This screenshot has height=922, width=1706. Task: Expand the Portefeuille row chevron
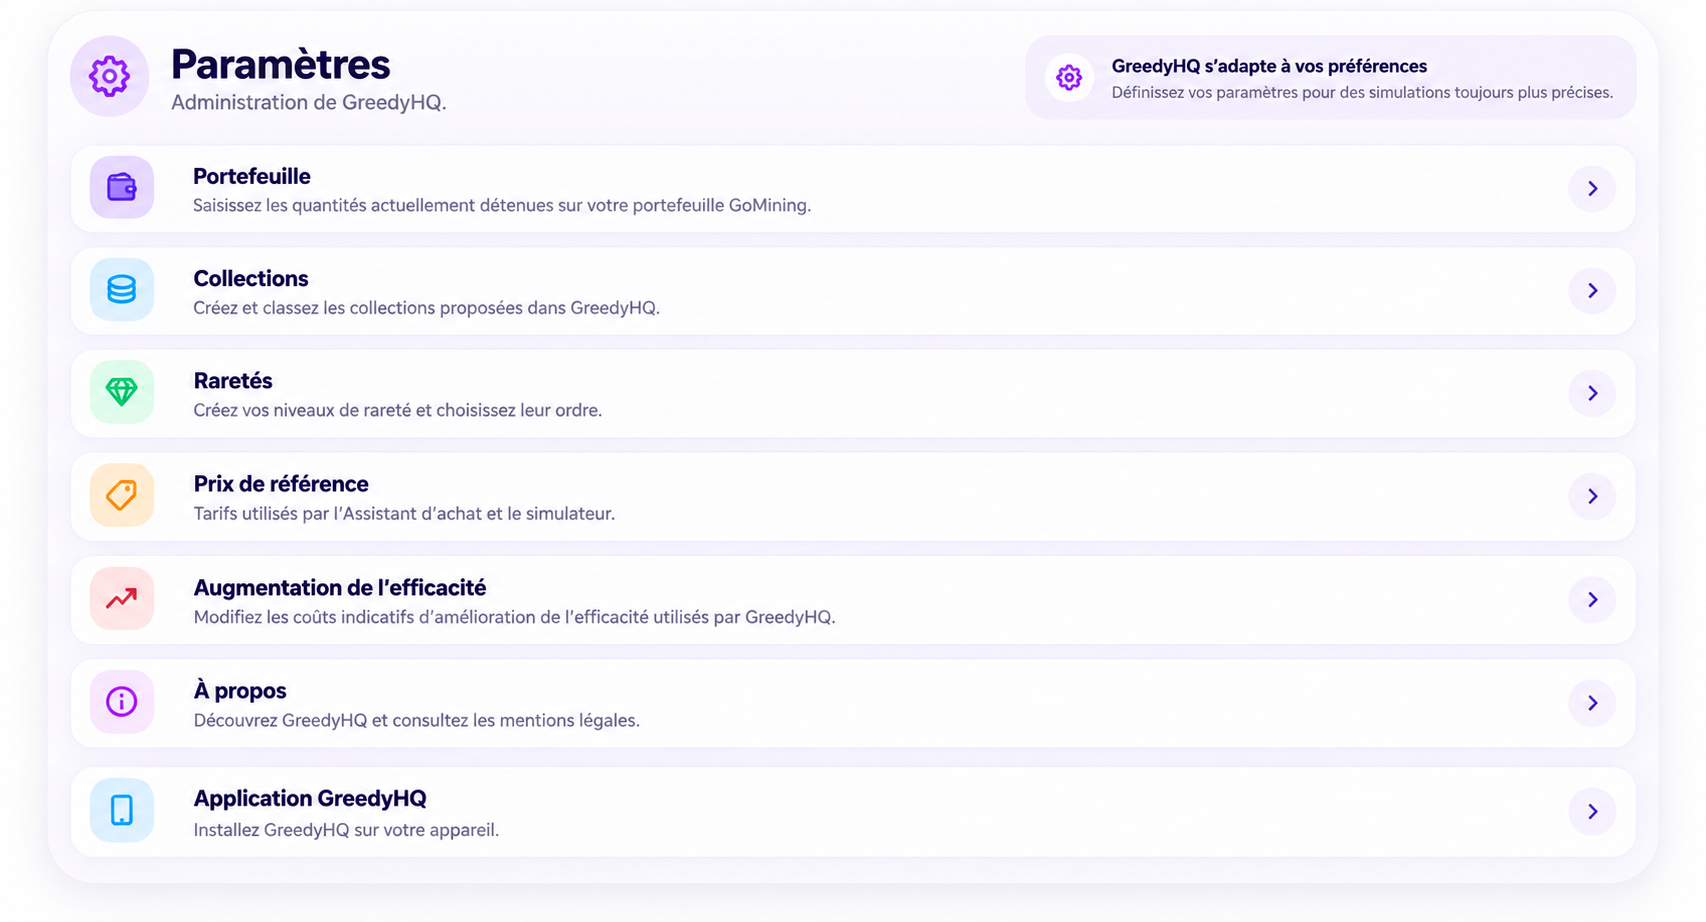(x=1592, y=188)
